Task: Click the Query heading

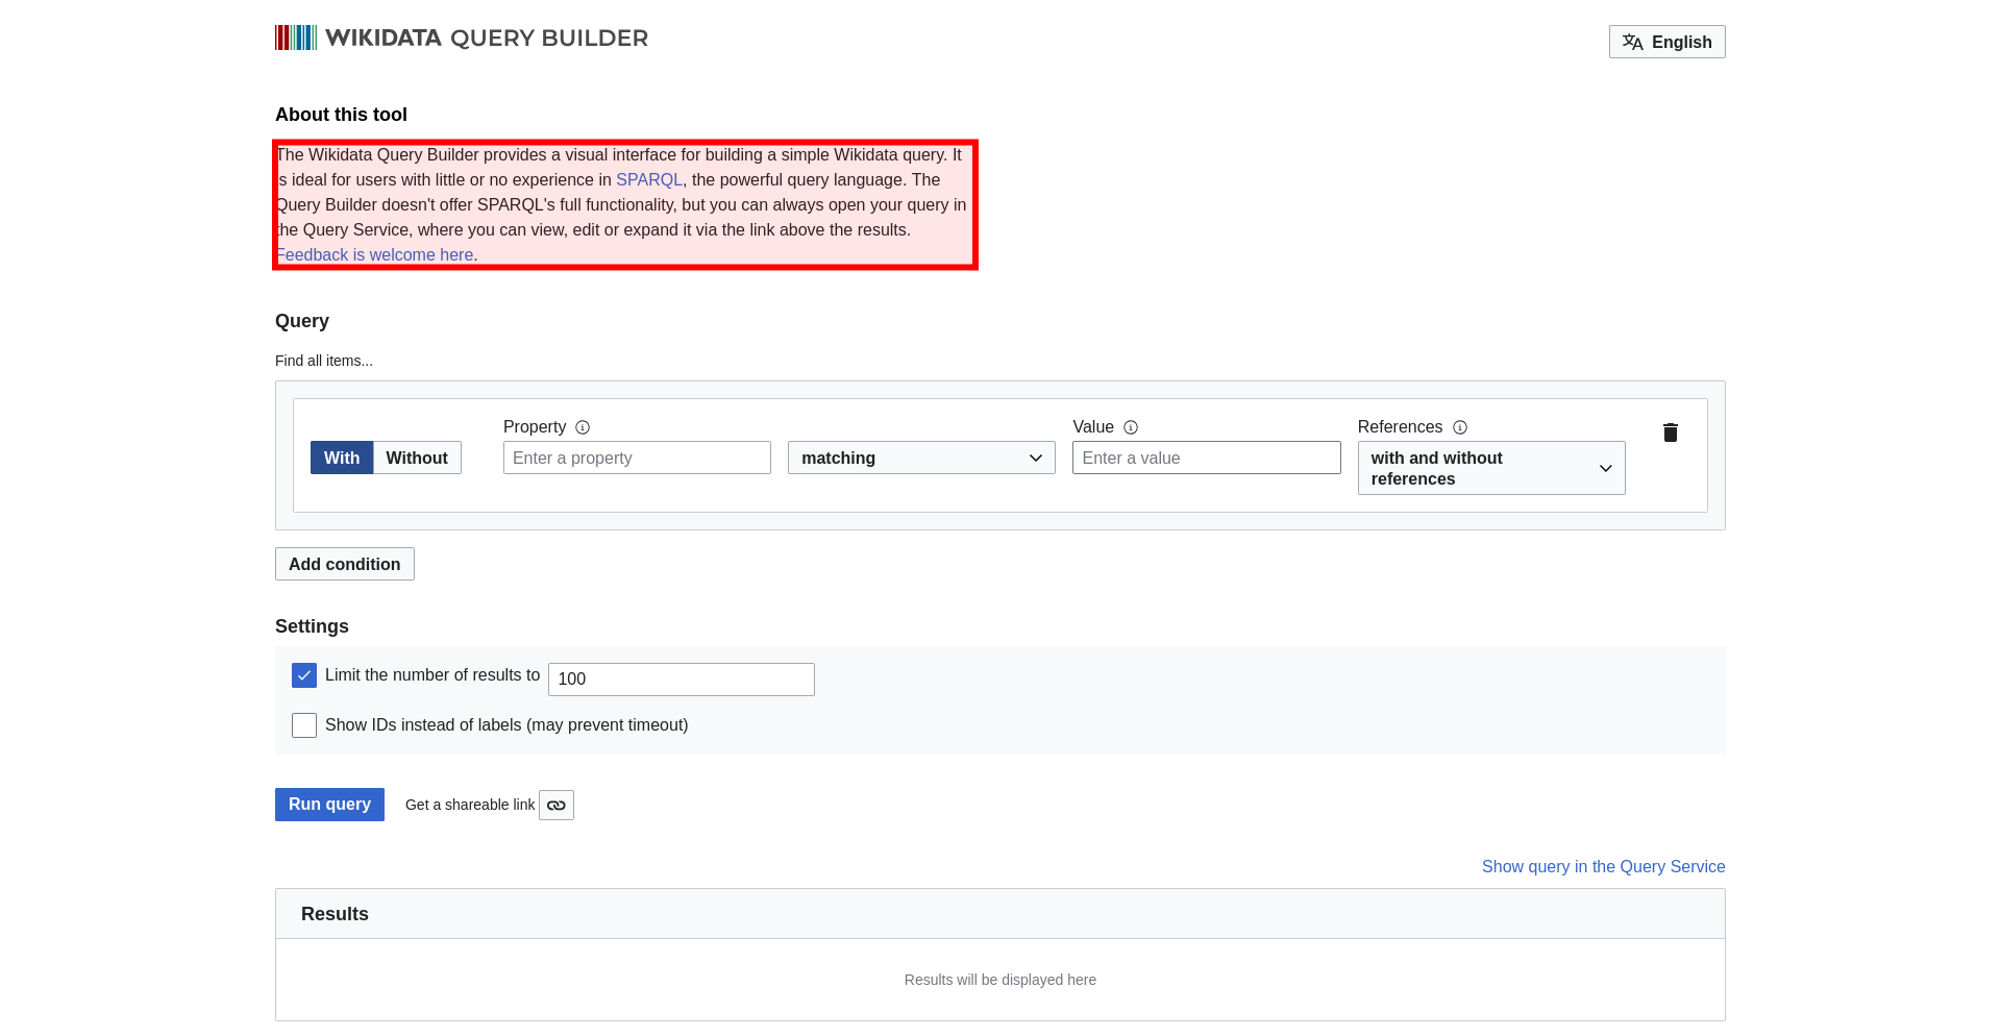Action: coord(302,321)
